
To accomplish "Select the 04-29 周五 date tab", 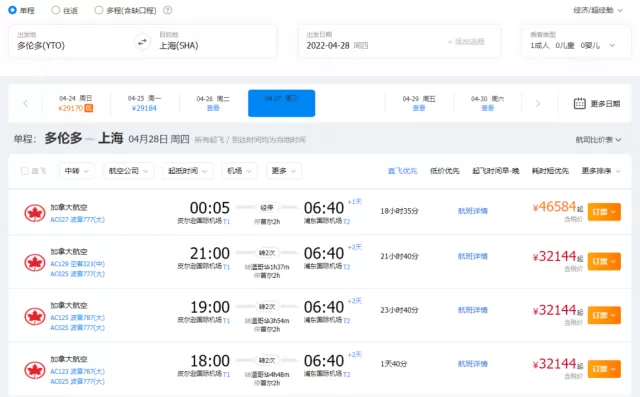I will coord(419,103).
